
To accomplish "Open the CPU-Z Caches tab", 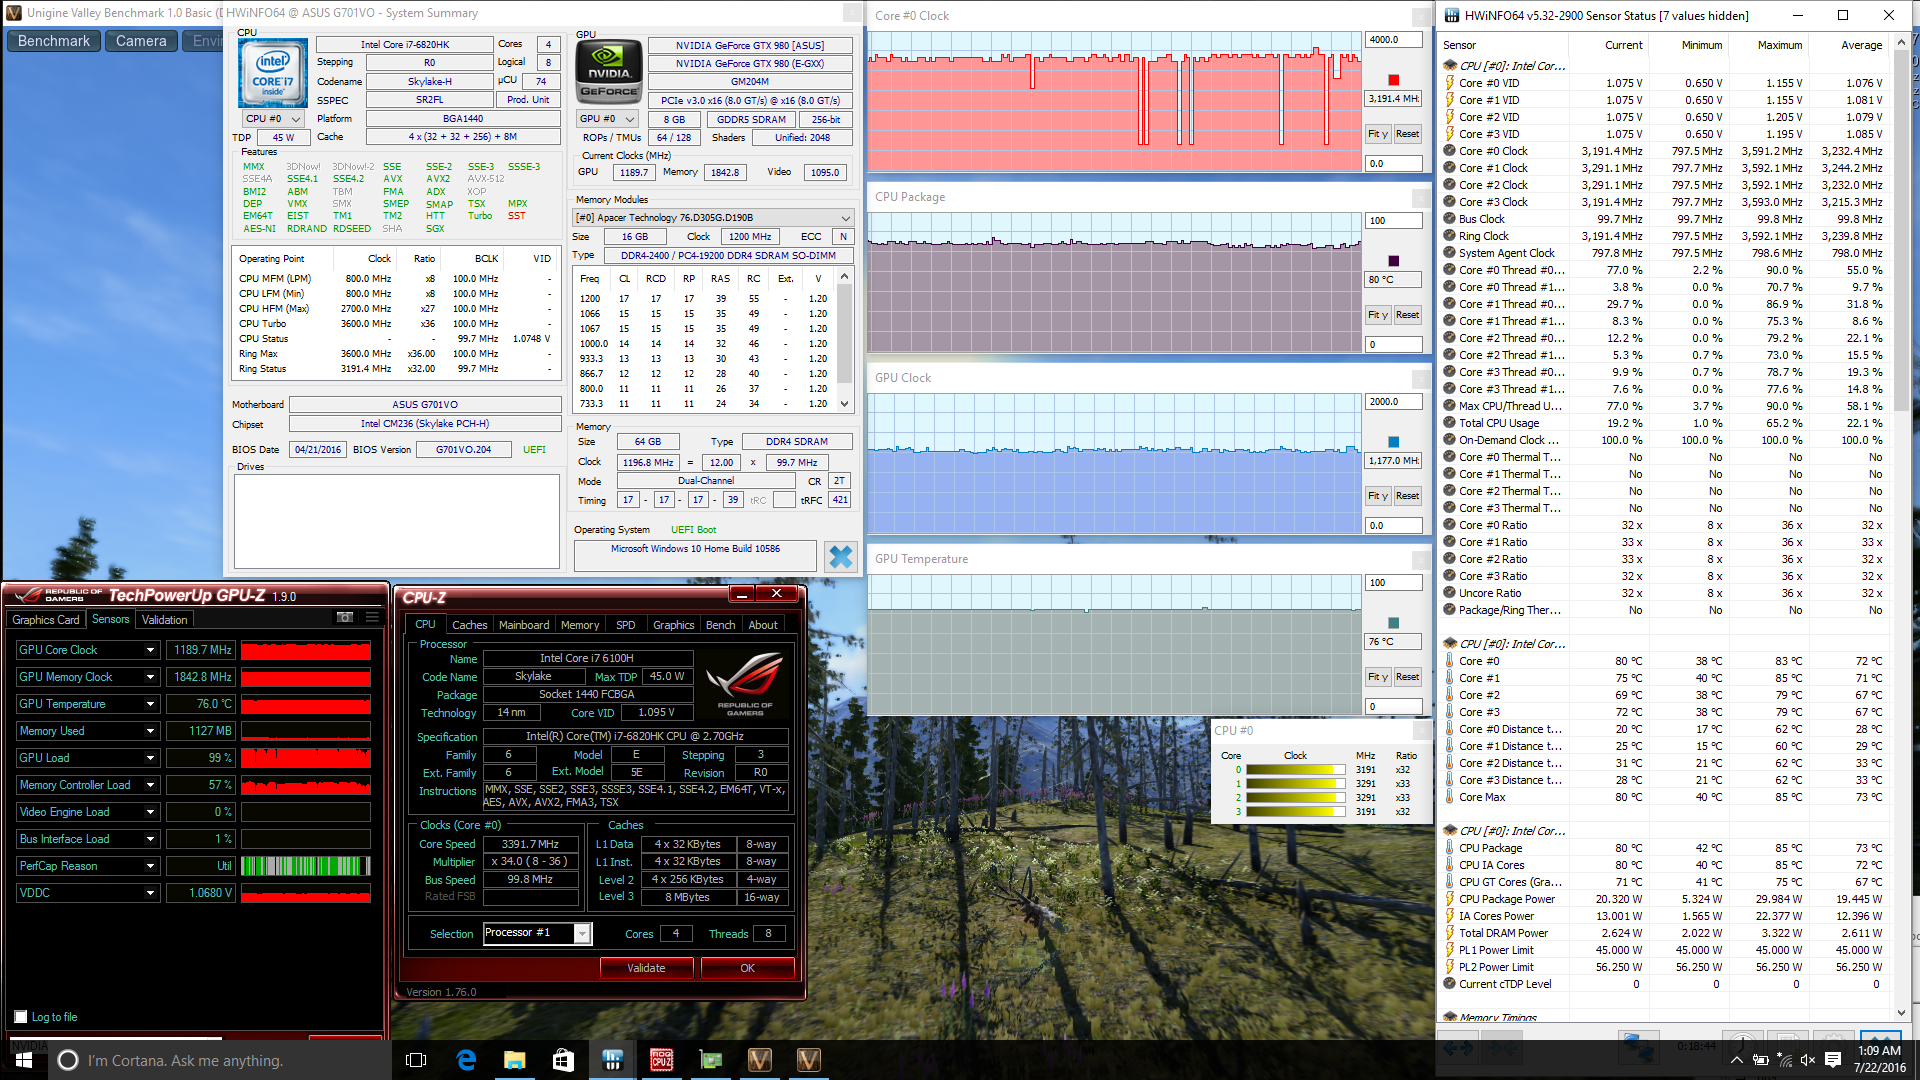I will [x=469, y=625].
